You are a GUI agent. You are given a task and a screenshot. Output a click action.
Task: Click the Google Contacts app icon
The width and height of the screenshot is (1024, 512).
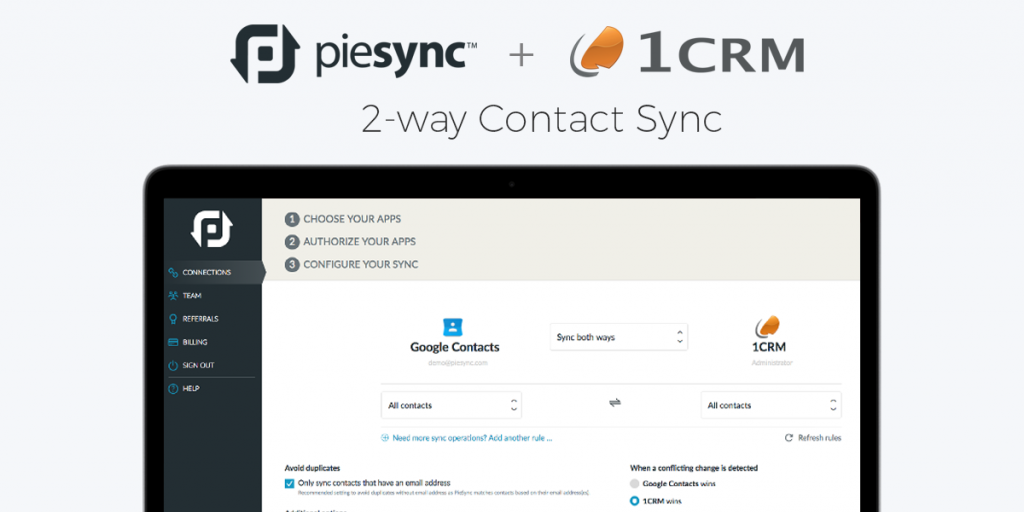pyautogui.click(x=453, y=327)
